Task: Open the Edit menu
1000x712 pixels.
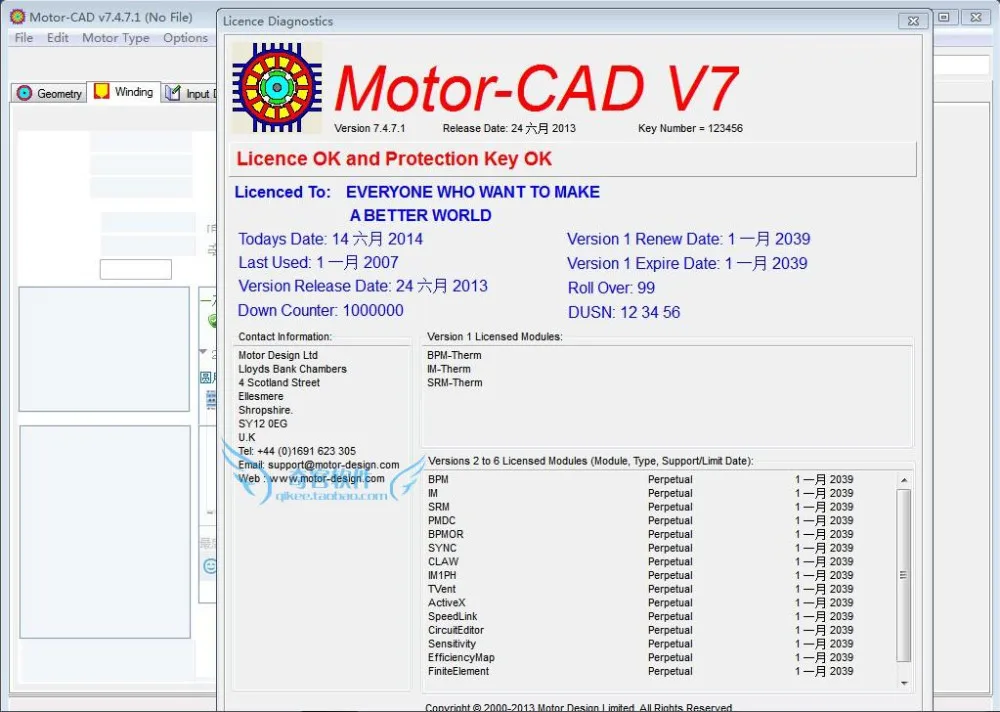Action: point(57,38)
